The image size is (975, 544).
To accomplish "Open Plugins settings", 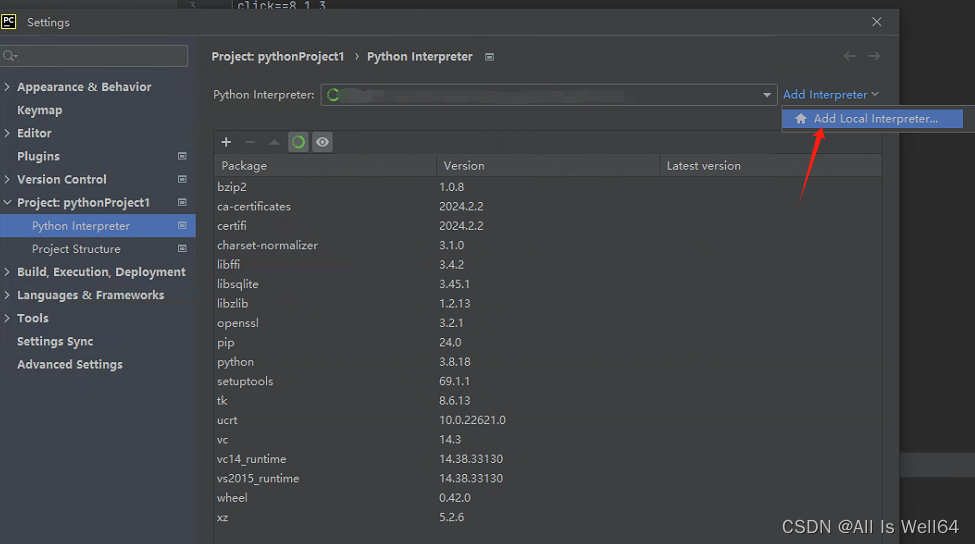I will tap(38, 156).
